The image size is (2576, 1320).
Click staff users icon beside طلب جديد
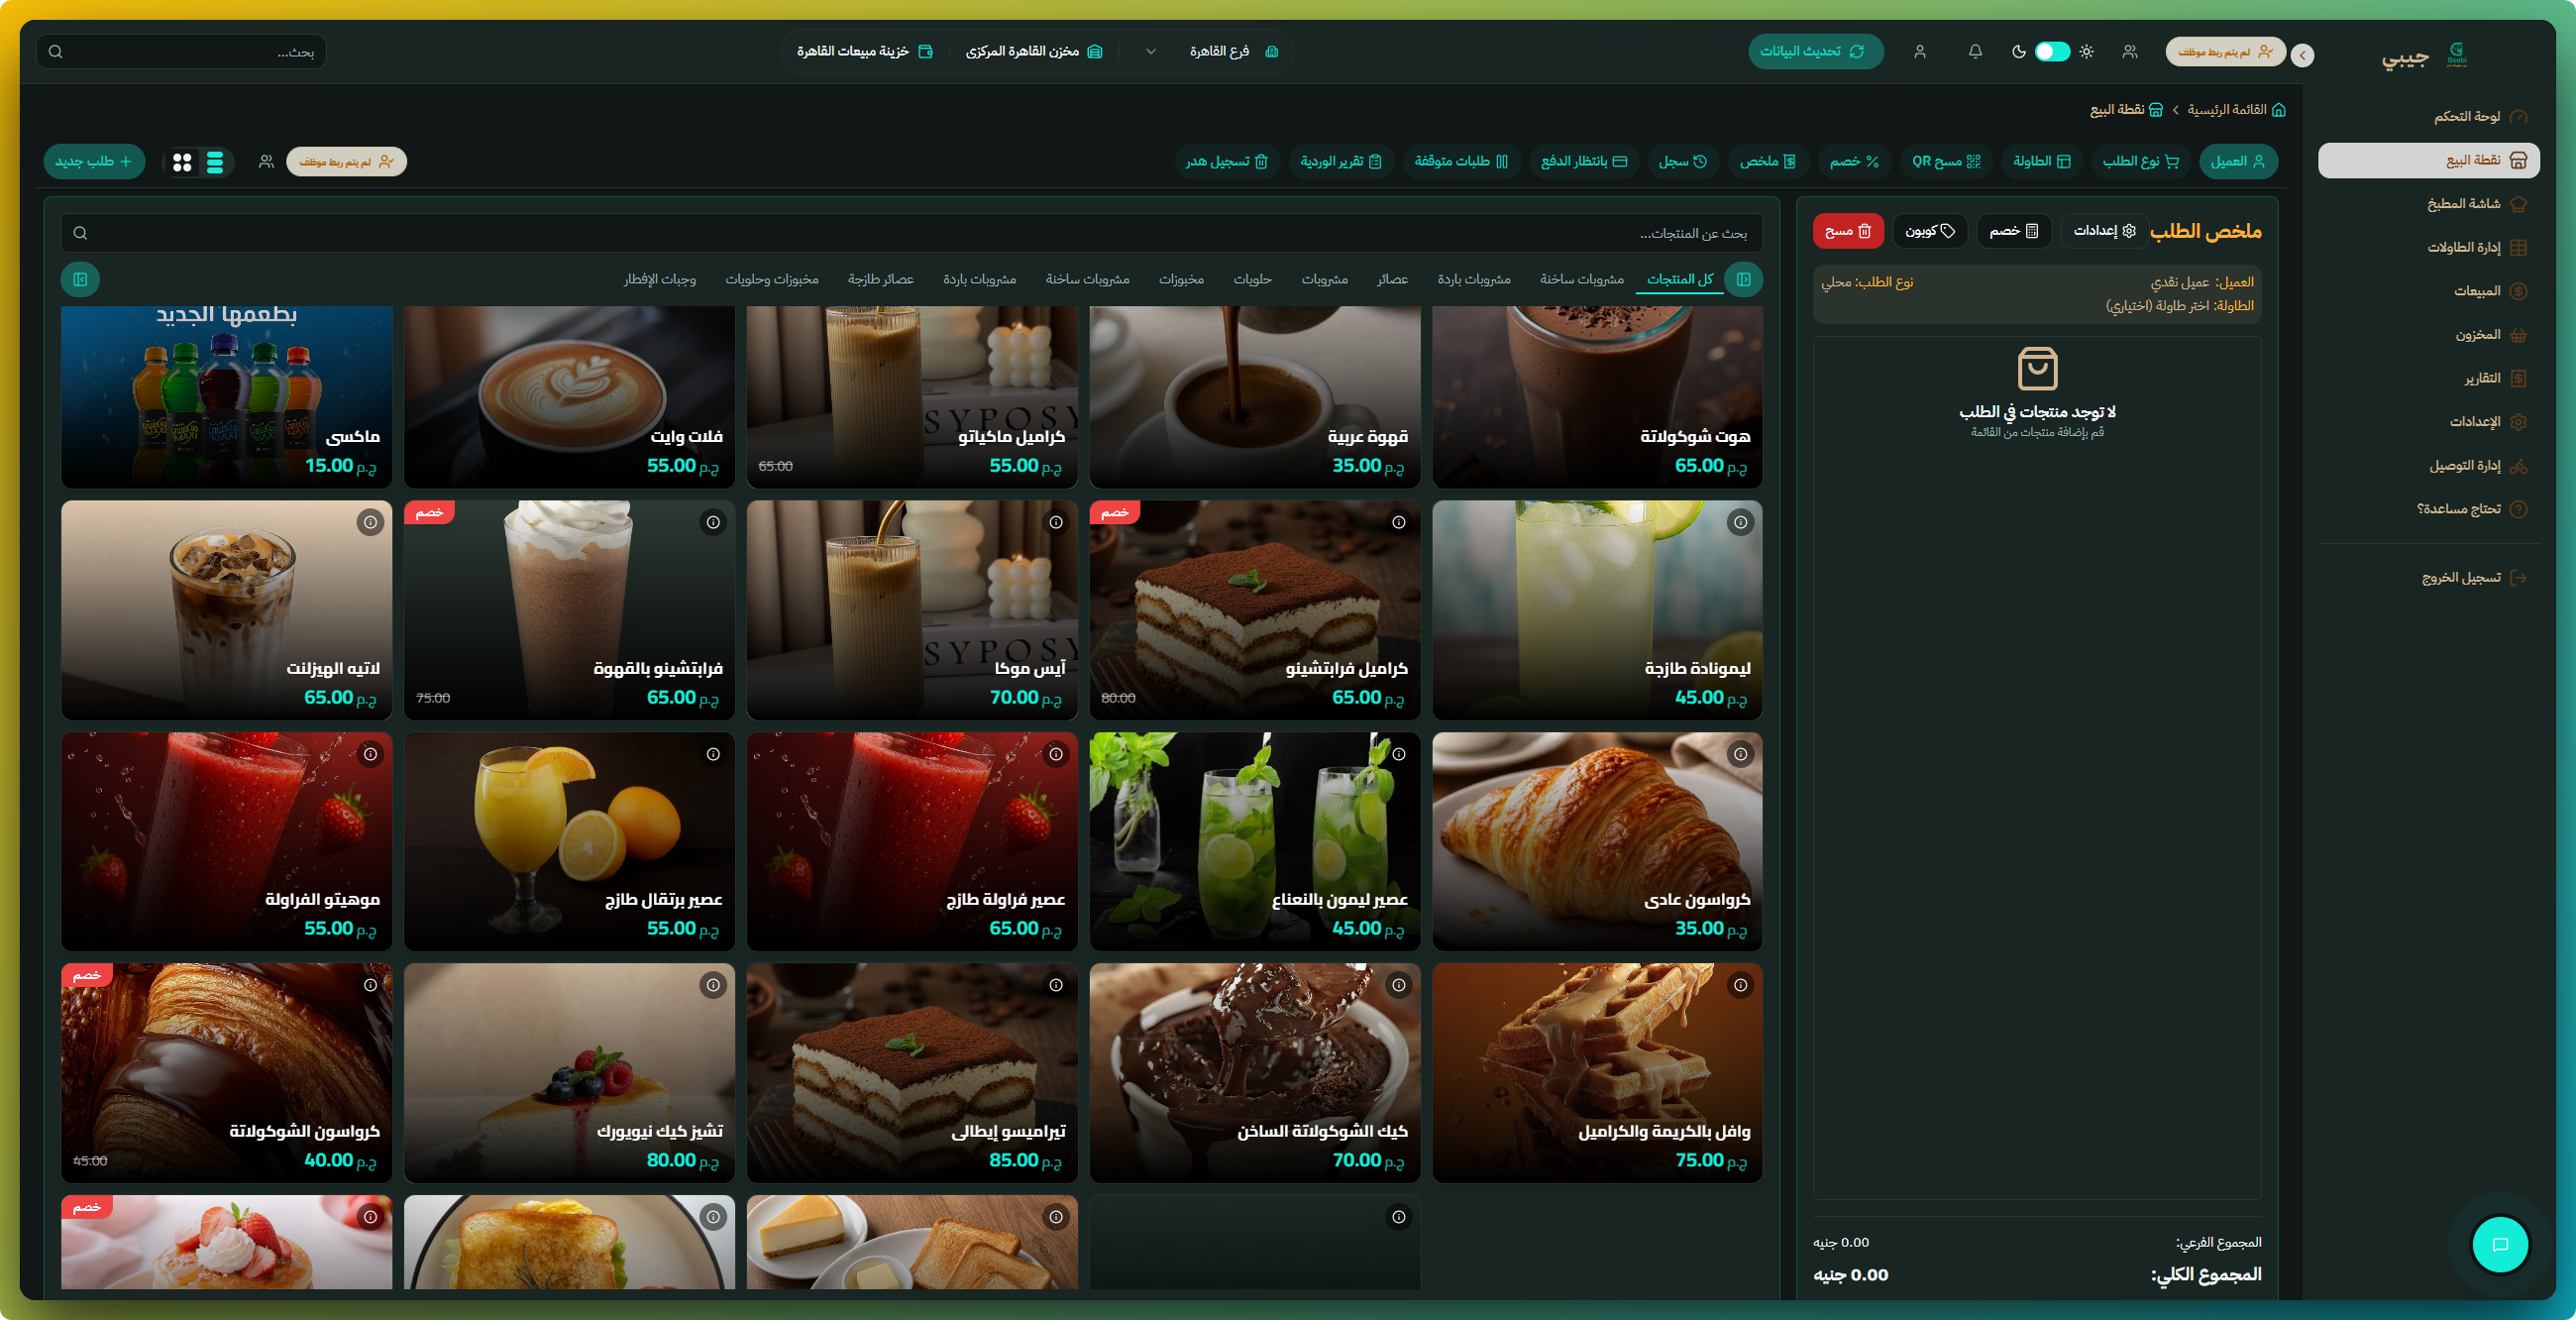pyautogui.click(x=266, y=161)
